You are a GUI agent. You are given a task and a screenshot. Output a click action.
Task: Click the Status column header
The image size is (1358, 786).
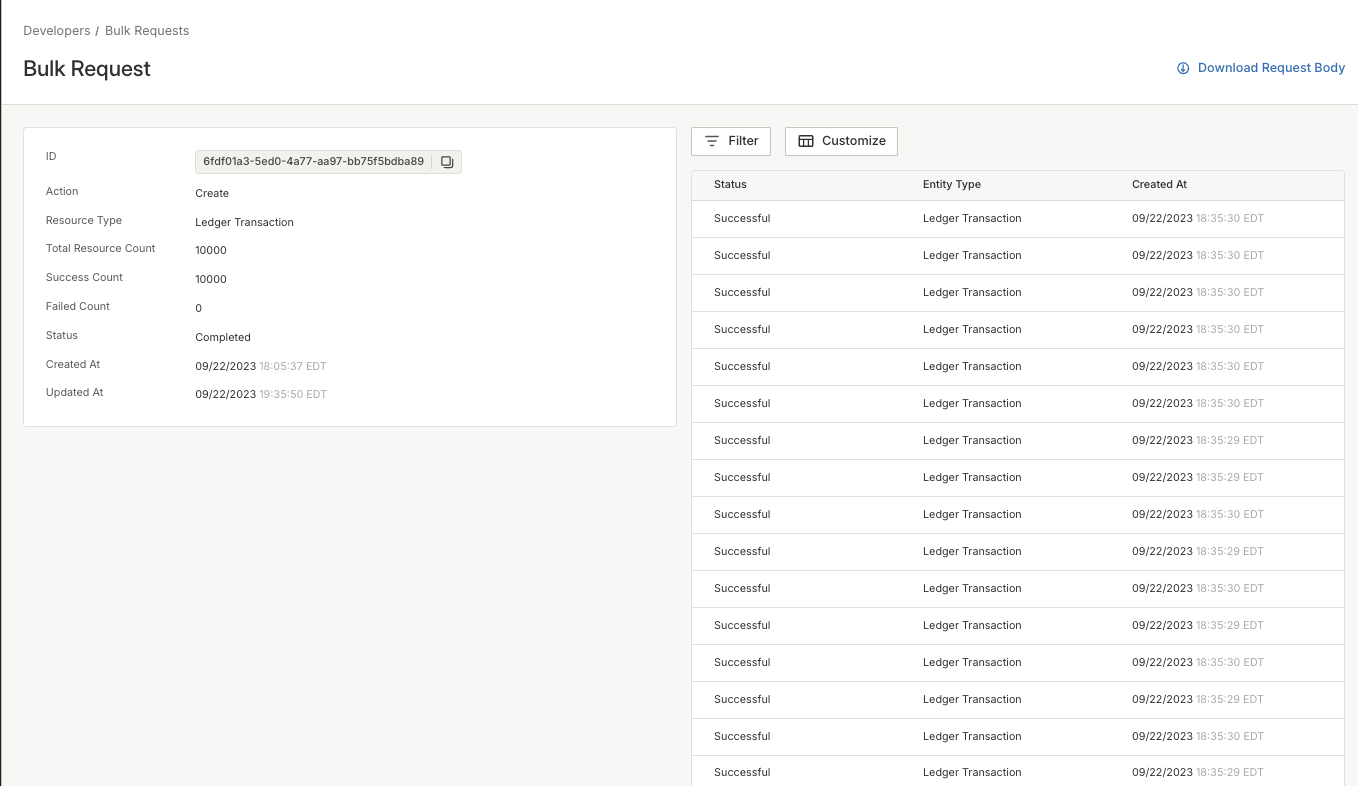pyautogui.click(x=730, y=184)
